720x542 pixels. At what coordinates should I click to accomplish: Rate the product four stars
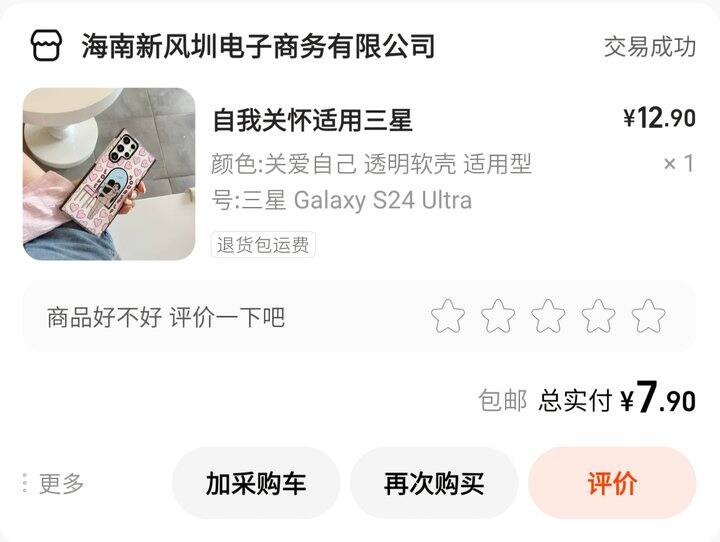click(598, 316)
